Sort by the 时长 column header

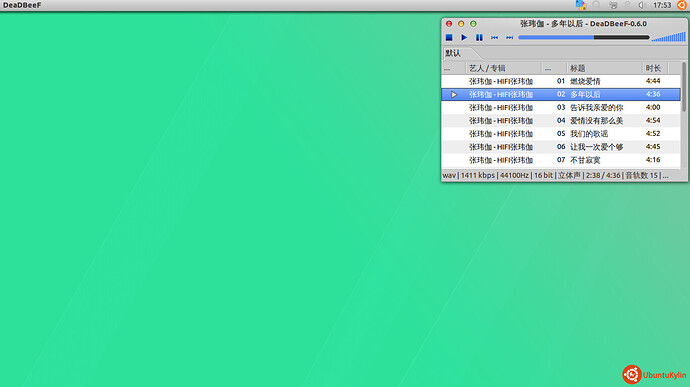click(655, 68)
